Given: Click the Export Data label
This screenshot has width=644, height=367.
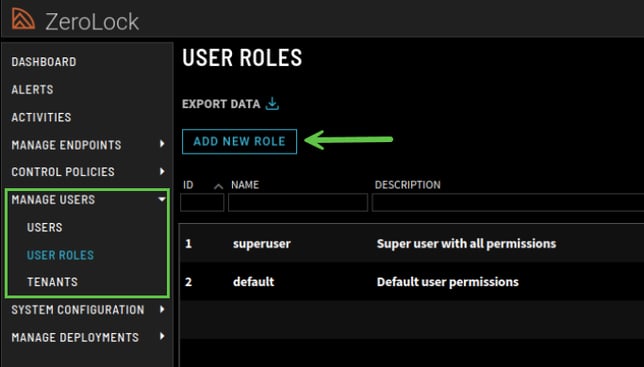Looking at the screenshot, I should point(221,104).
